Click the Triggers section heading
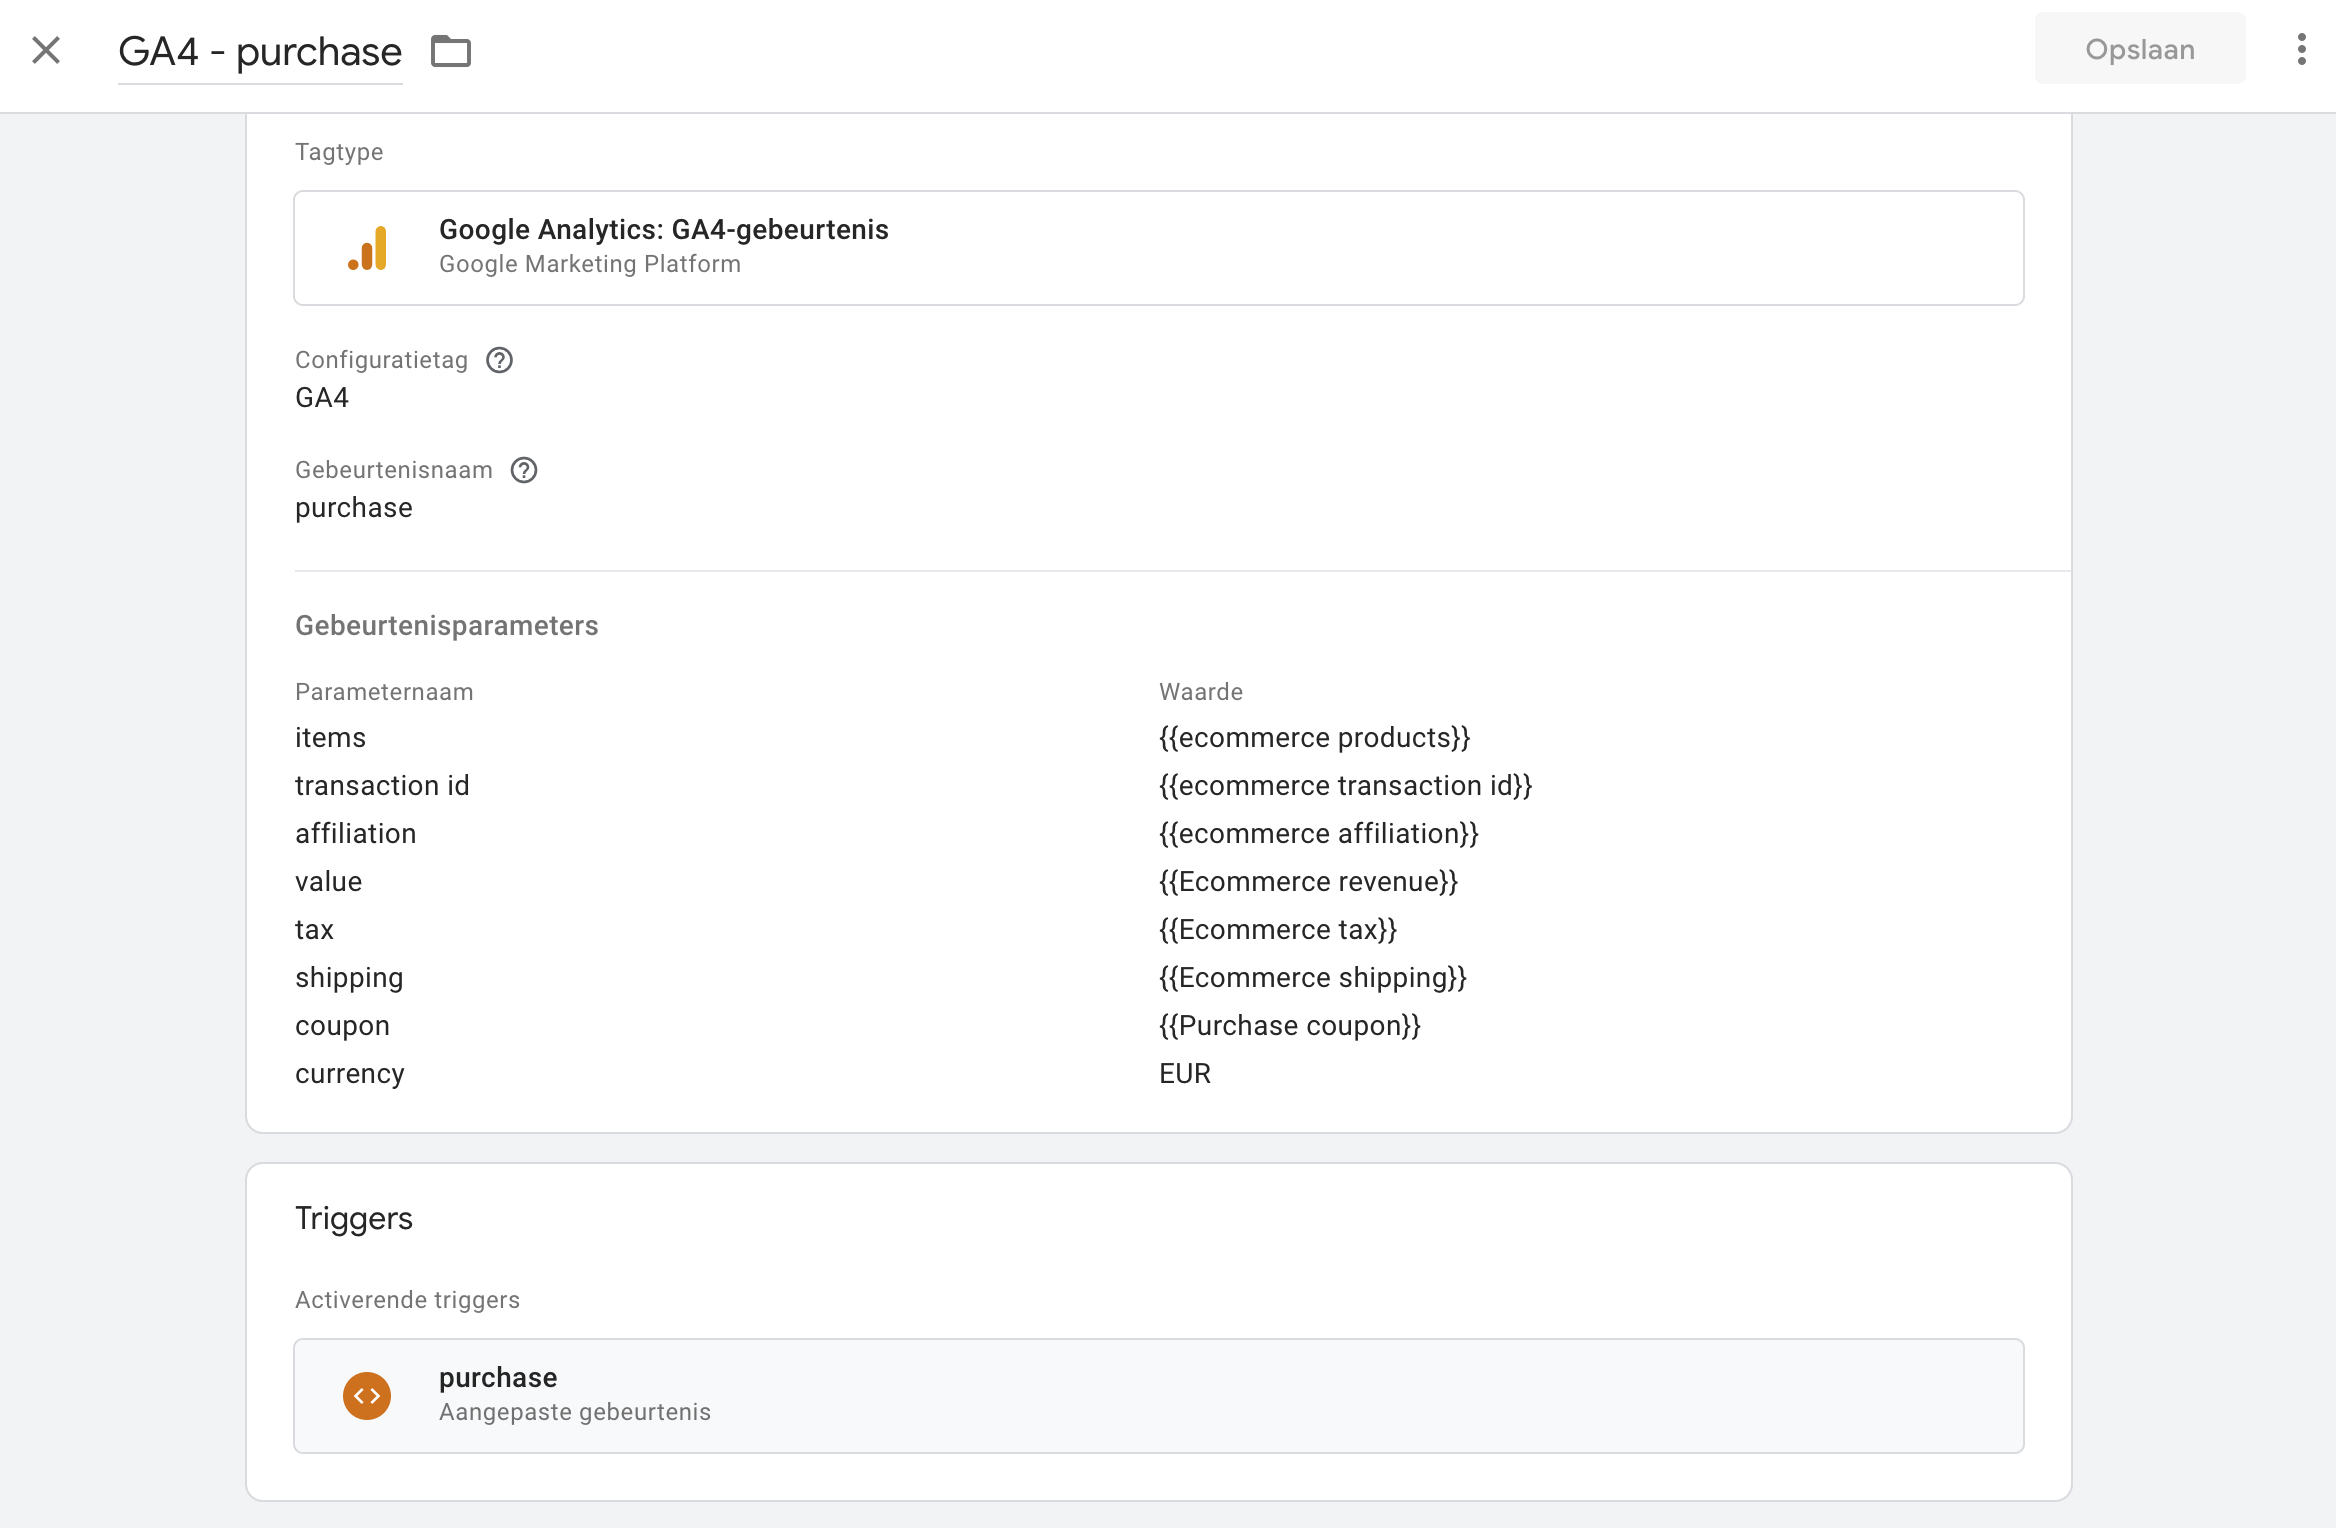The height and width of the screenshot is (1528, 2336). pyautogui.click(x=354, y=1219)
